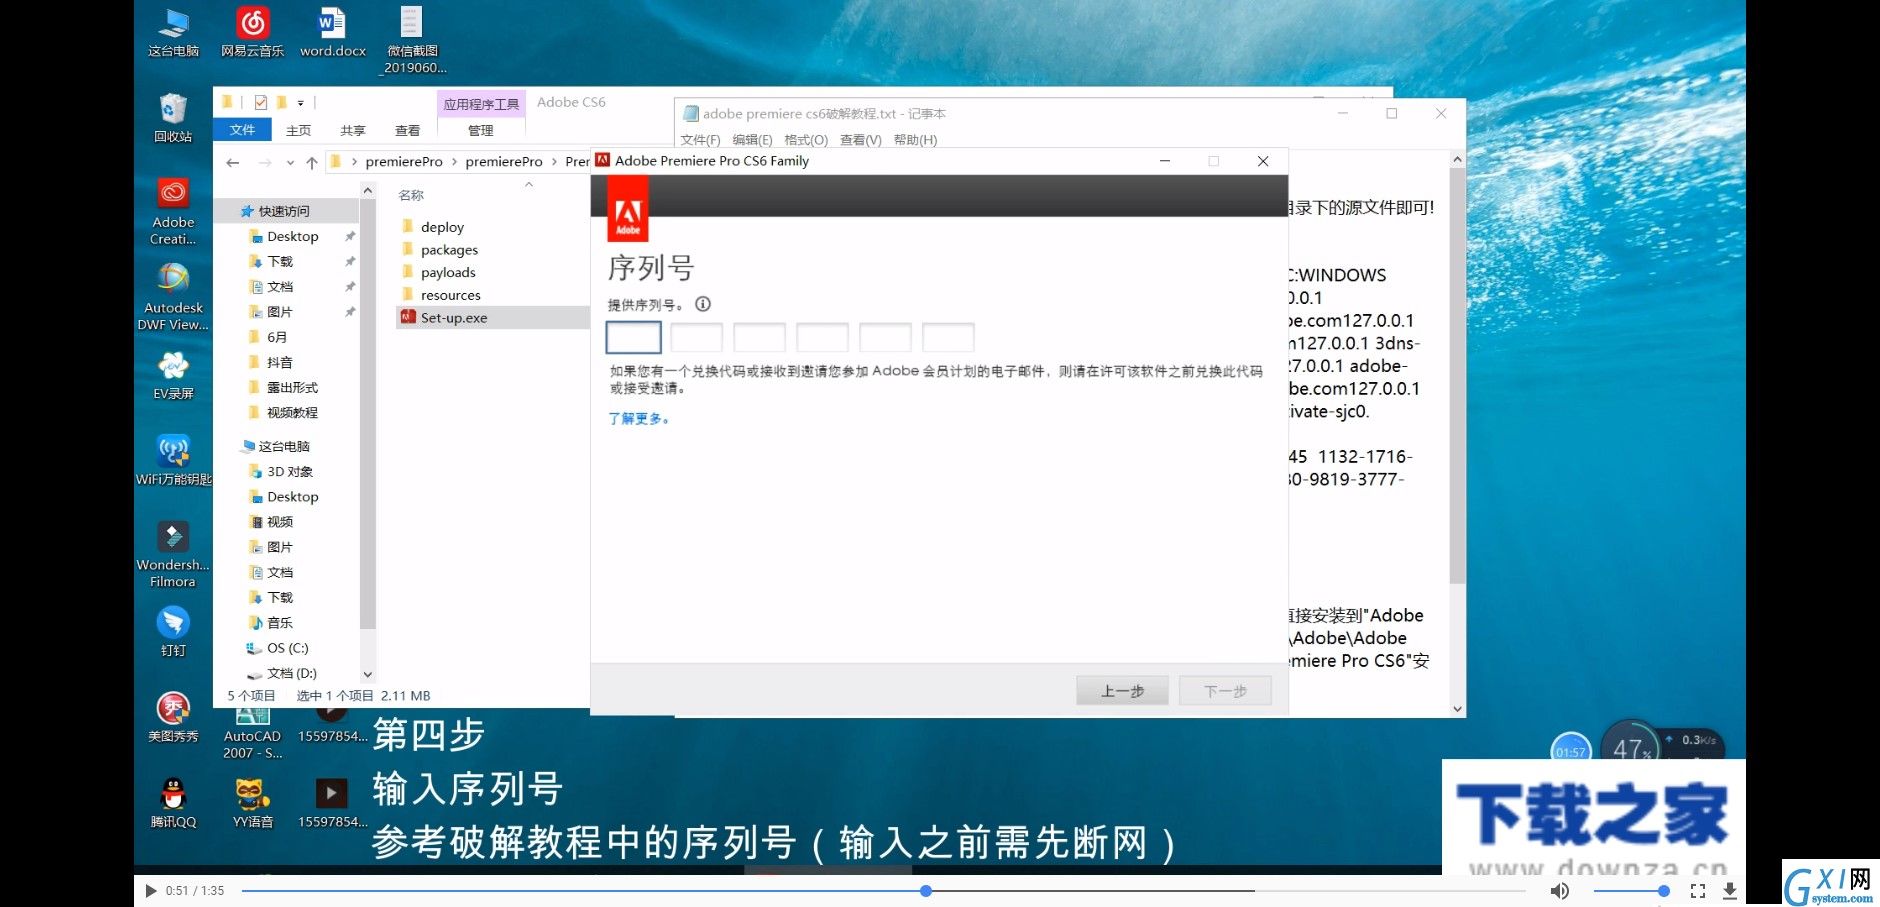This screenshot has width=1880, height=907.
Task: Open the 回收站 recycle bin
Action: click(x=173, y=117)
